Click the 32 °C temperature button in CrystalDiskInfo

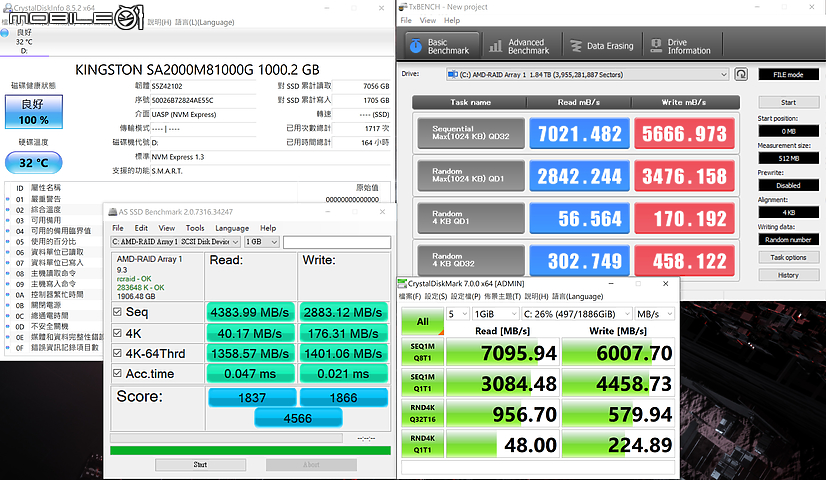[34, 163]
